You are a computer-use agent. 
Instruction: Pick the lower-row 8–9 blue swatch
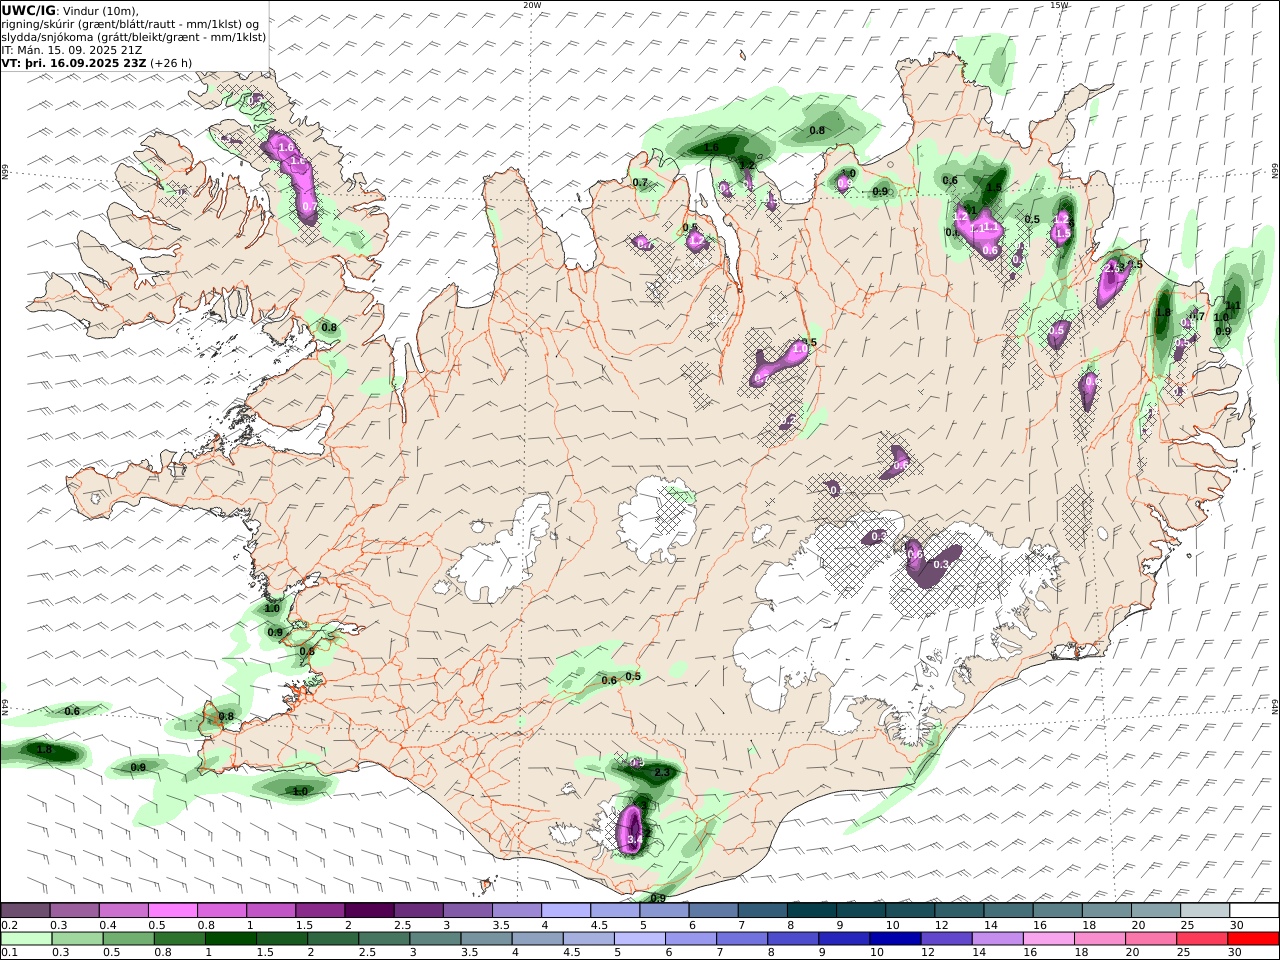click(794, 939)
